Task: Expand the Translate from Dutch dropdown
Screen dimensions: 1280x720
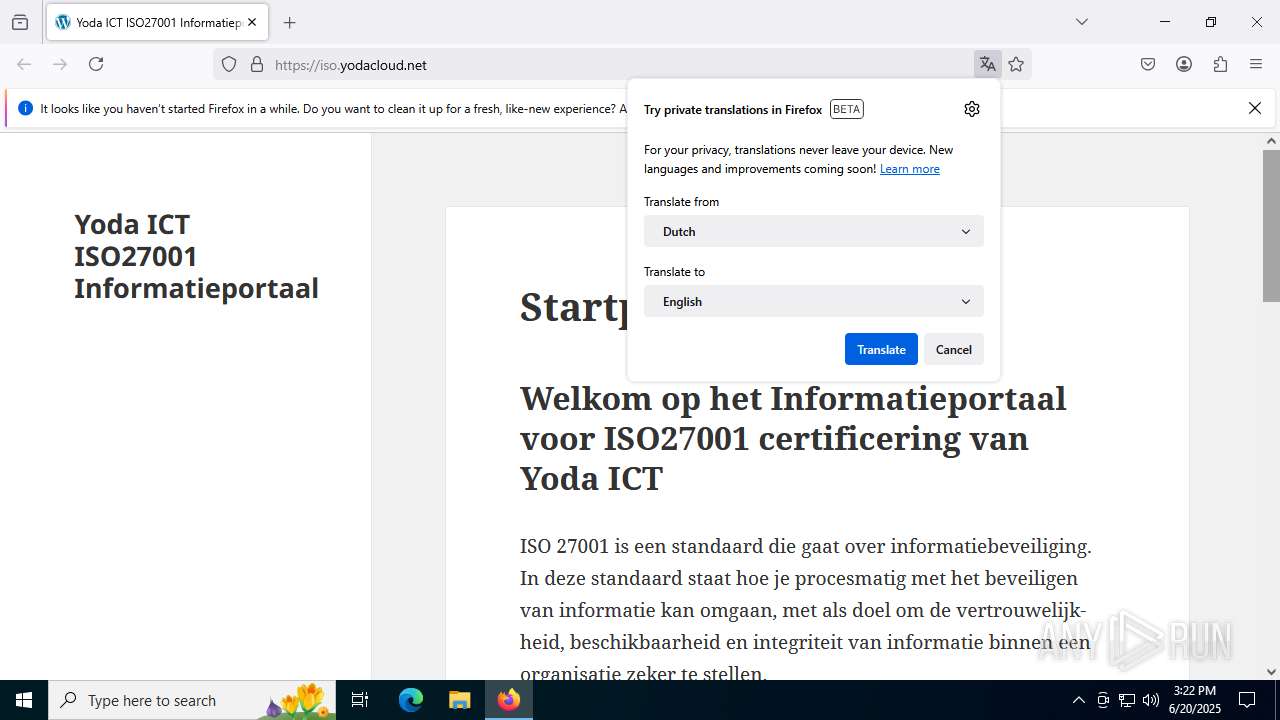Action: (x=814, y=231)
